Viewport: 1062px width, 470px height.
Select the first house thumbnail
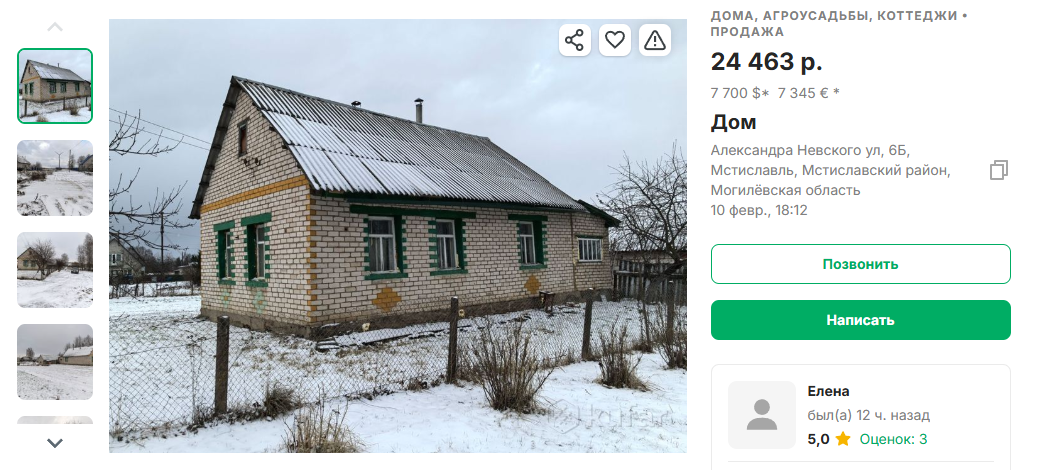point(55,86)
